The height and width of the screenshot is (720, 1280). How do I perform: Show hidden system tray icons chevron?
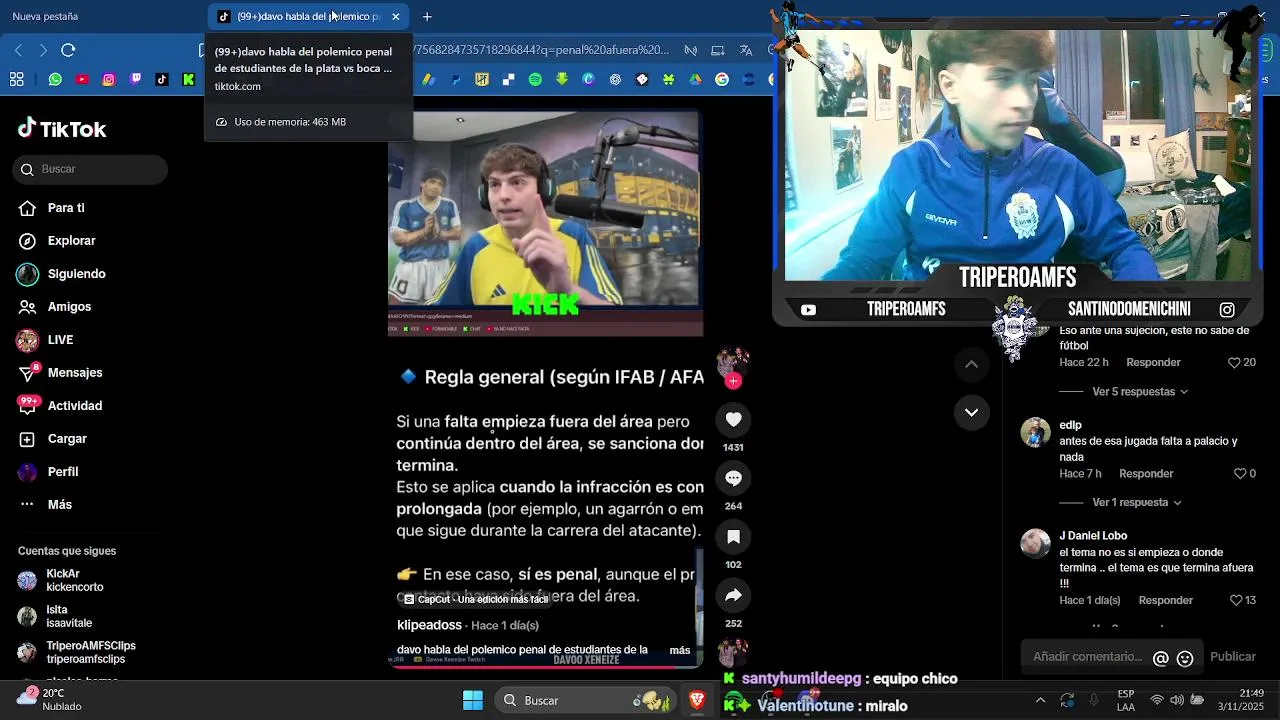[1040, 700]
